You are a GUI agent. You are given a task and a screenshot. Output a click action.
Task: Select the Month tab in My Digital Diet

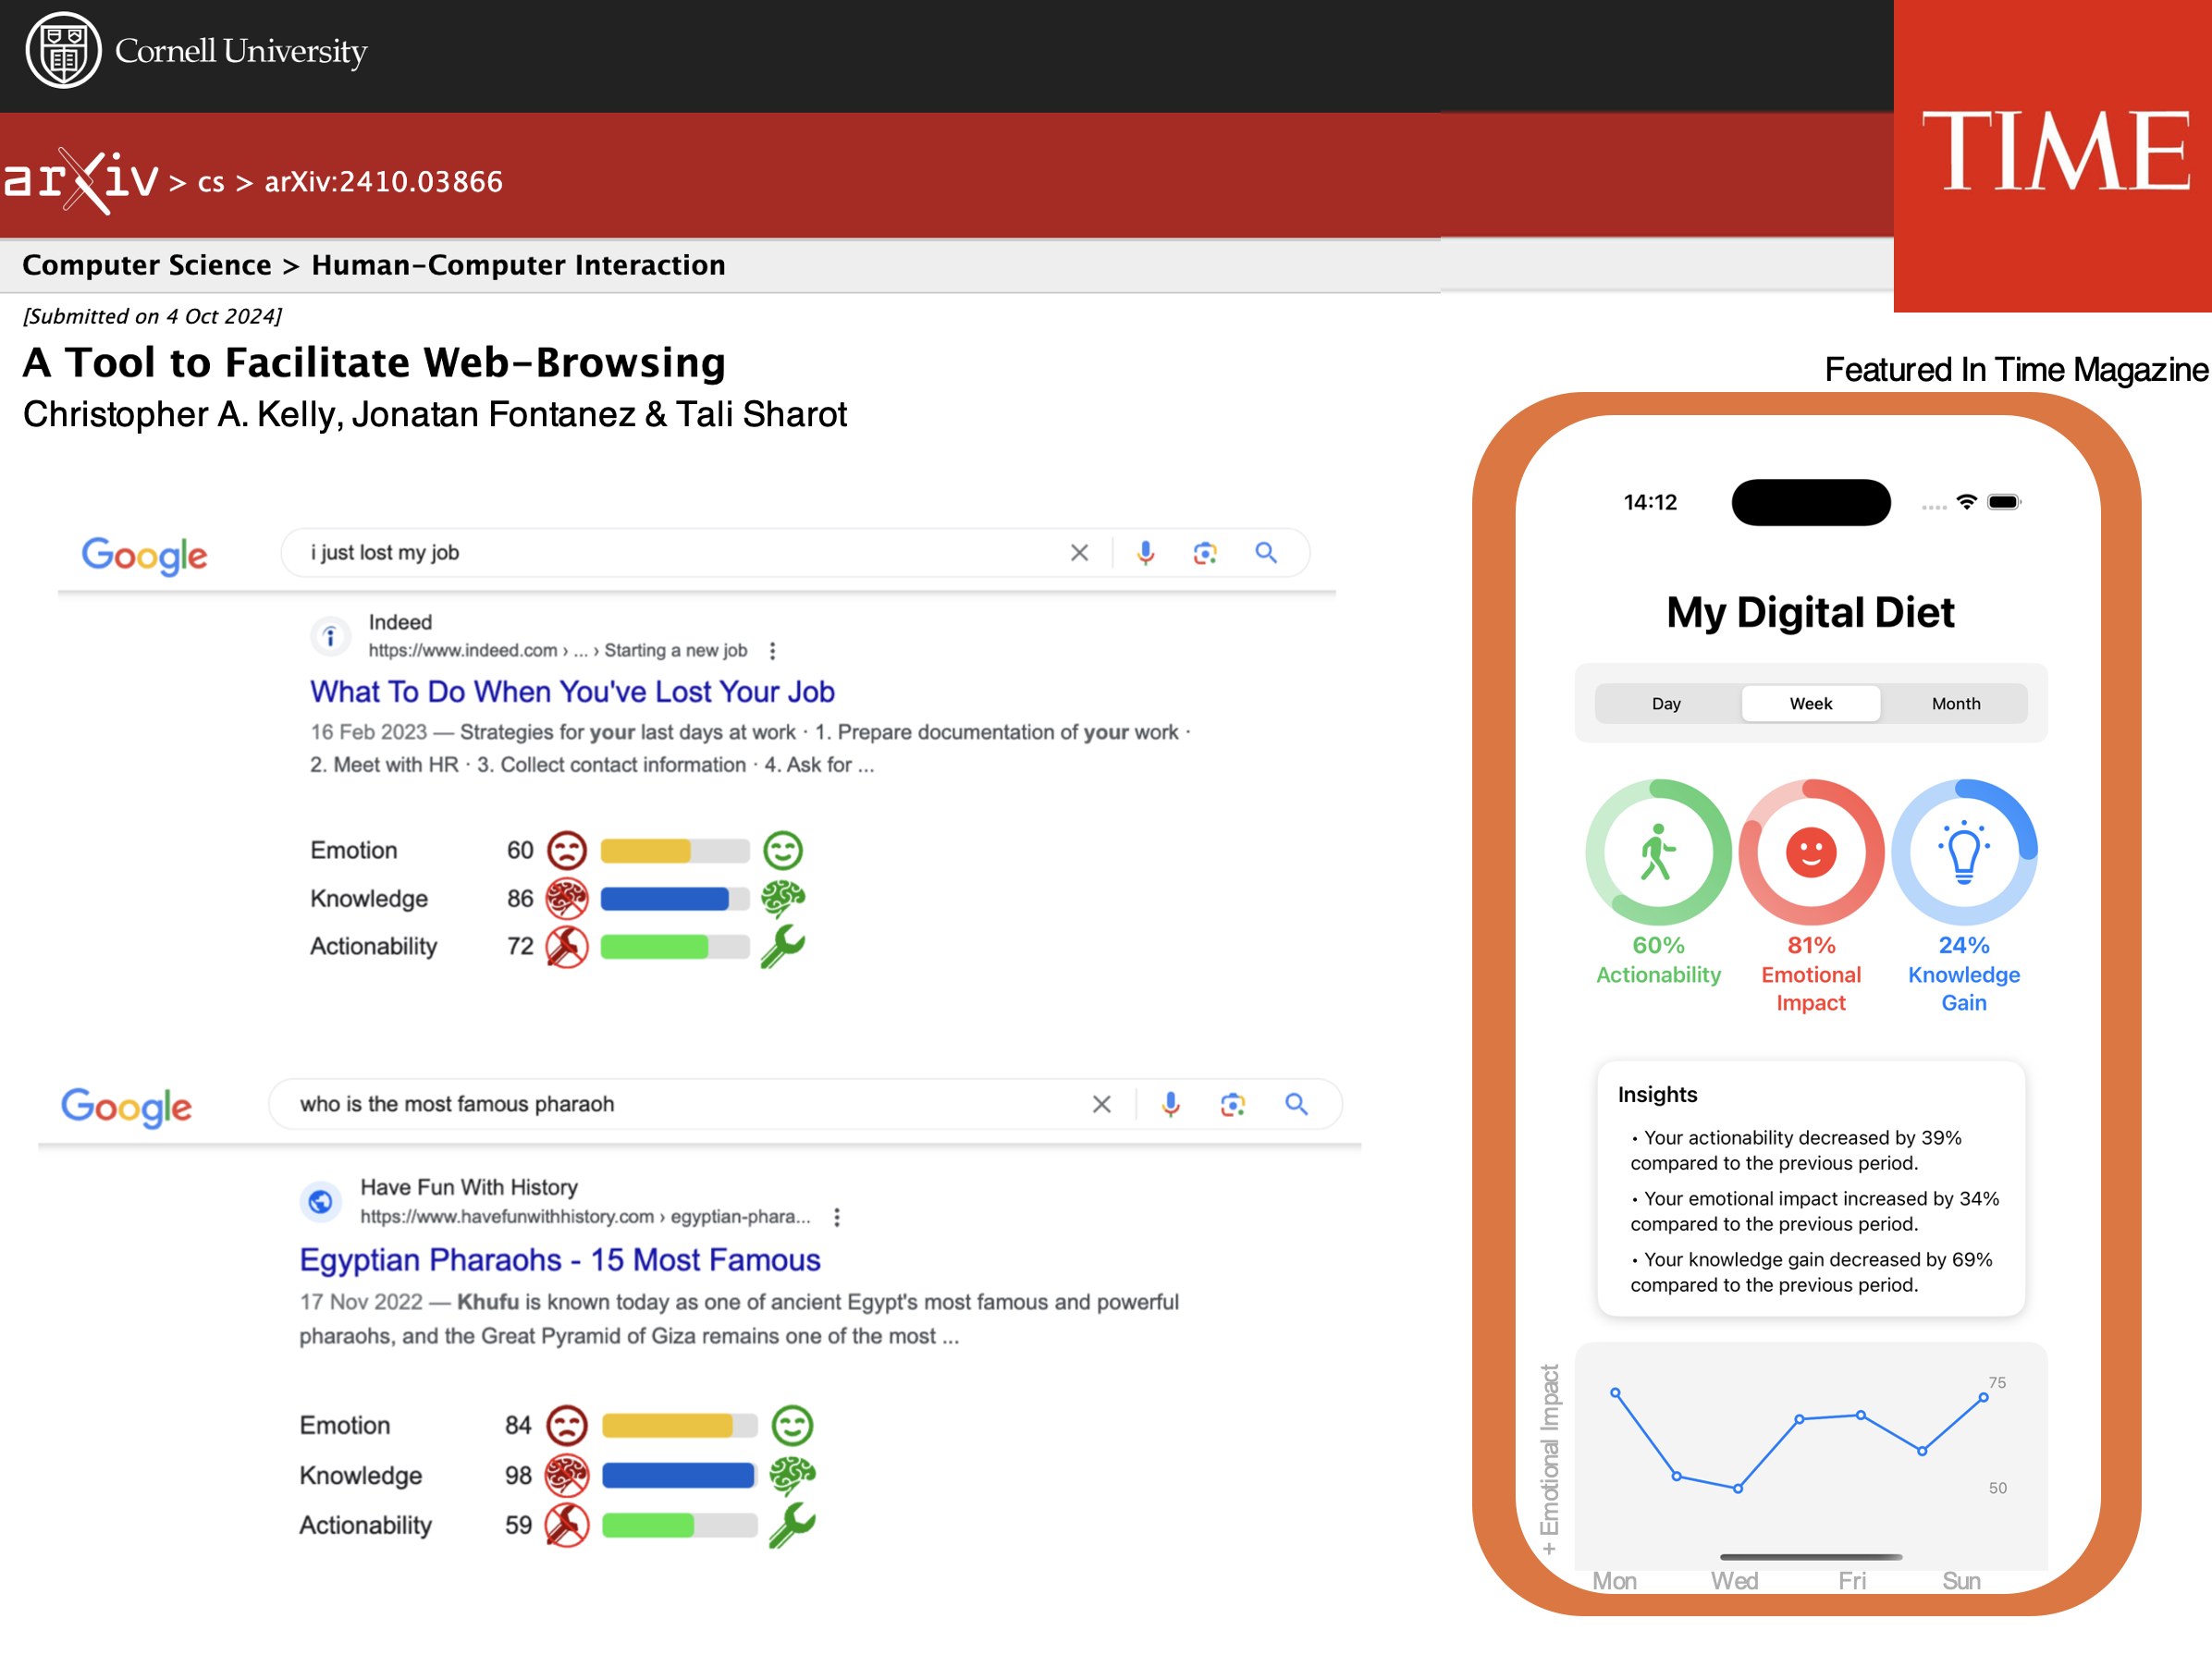[x=1956, y=704]
